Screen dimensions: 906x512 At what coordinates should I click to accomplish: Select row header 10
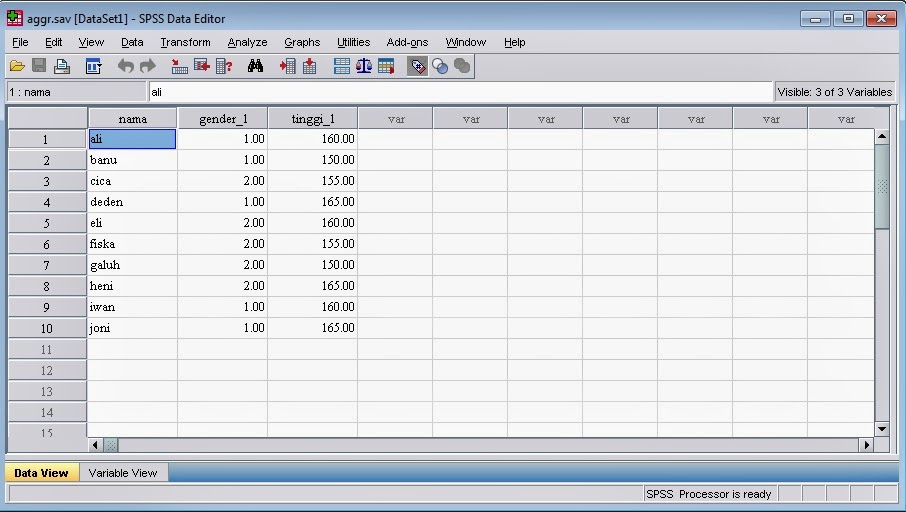tap(47, 328)
